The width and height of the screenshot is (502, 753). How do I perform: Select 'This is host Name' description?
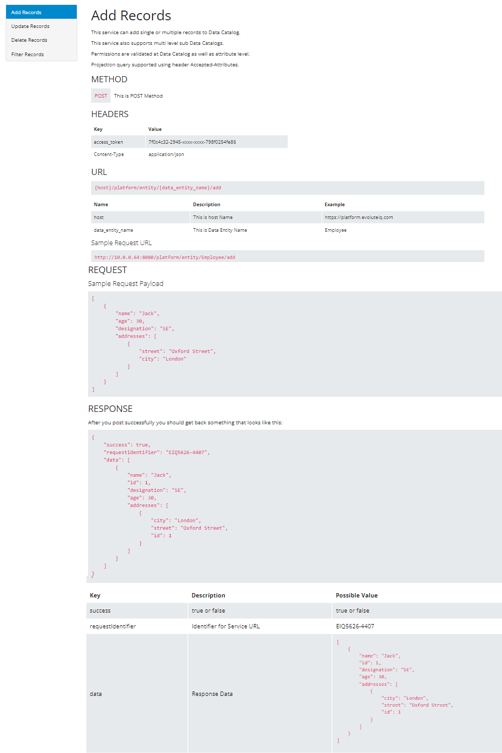[x=213, y=217]
